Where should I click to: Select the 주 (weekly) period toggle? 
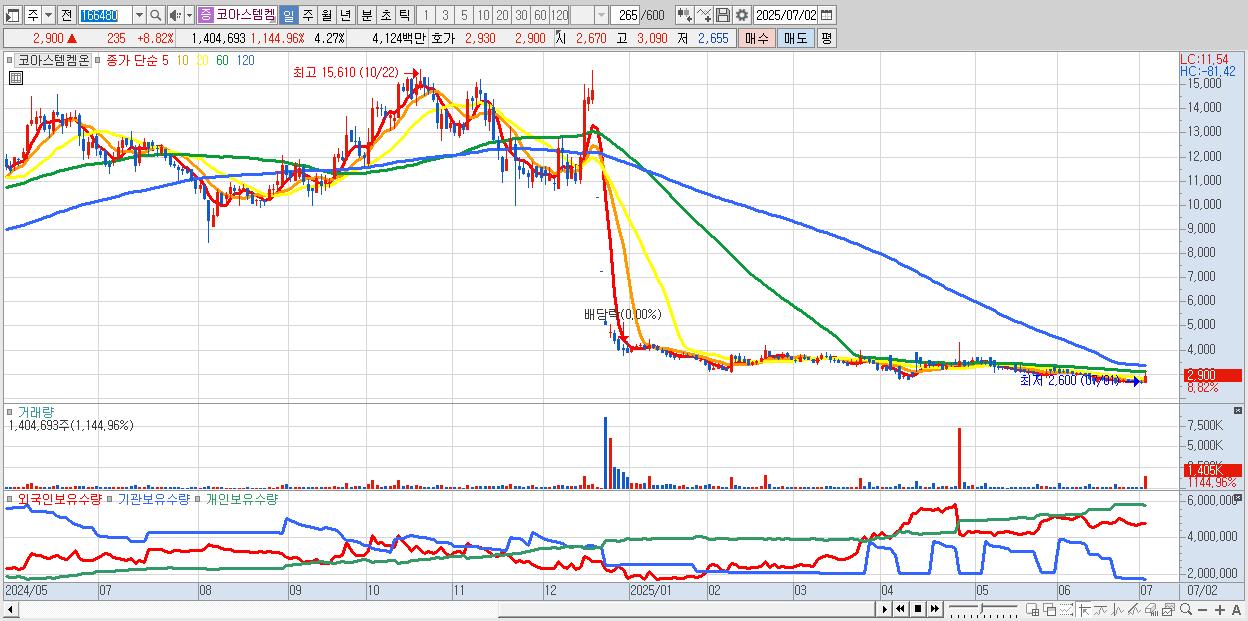307,16
